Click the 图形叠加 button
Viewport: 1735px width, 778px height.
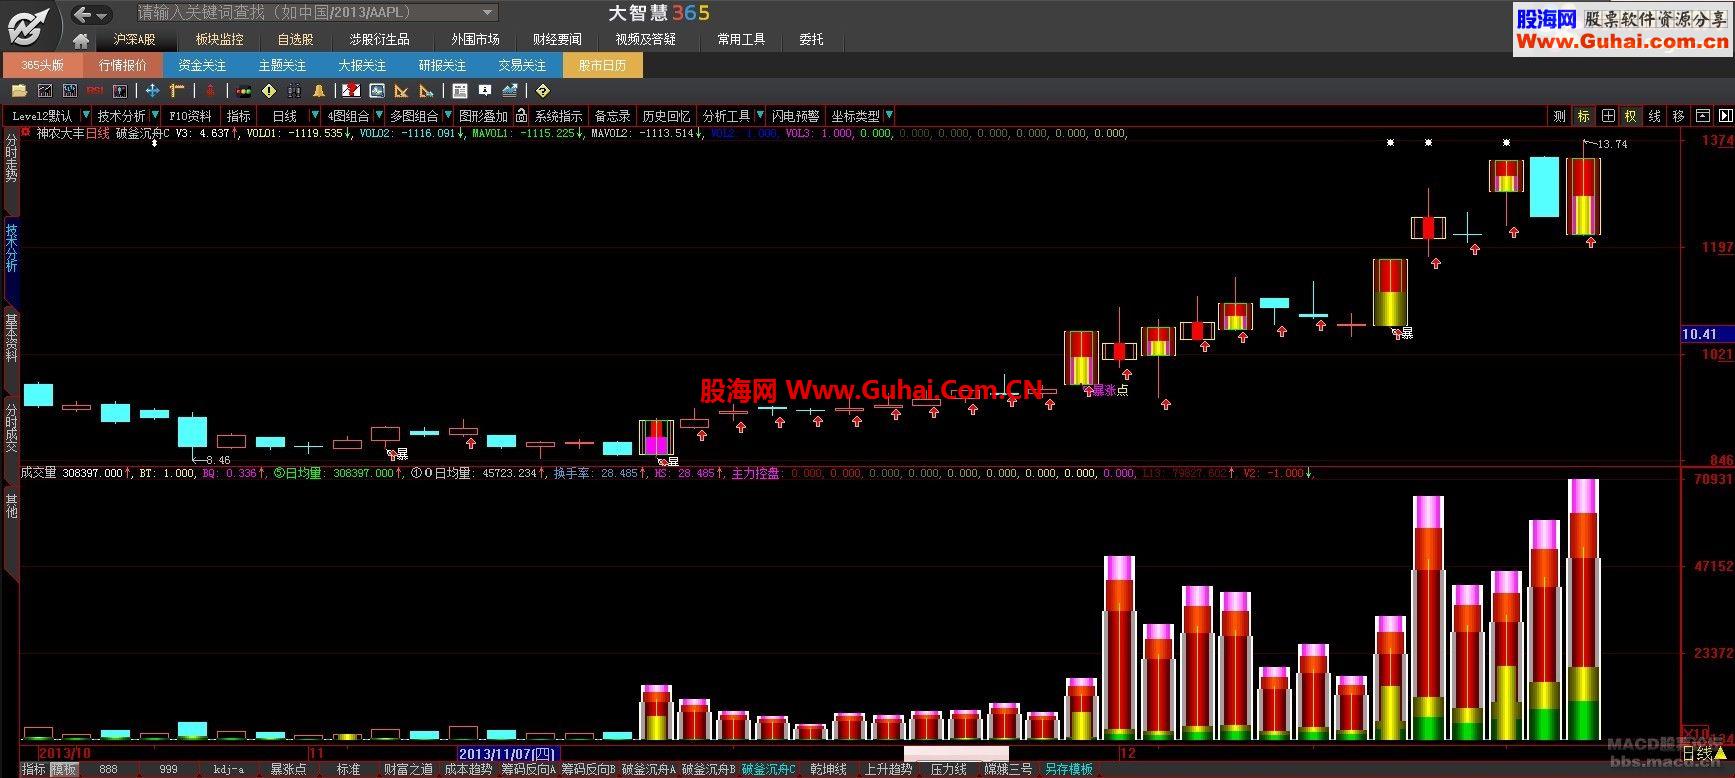(x=483, y=116)
